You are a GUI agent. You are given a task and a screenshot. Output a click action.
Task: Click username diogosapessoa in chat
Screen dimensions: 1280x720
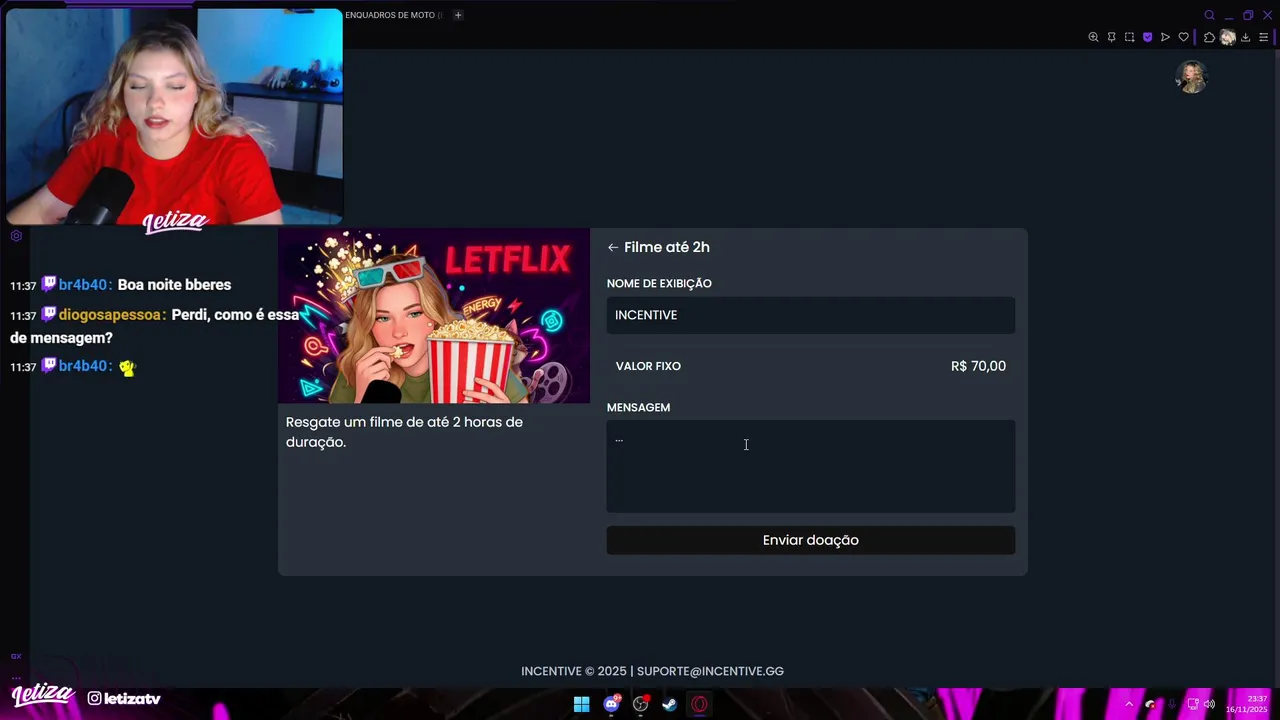coord(111,315)
